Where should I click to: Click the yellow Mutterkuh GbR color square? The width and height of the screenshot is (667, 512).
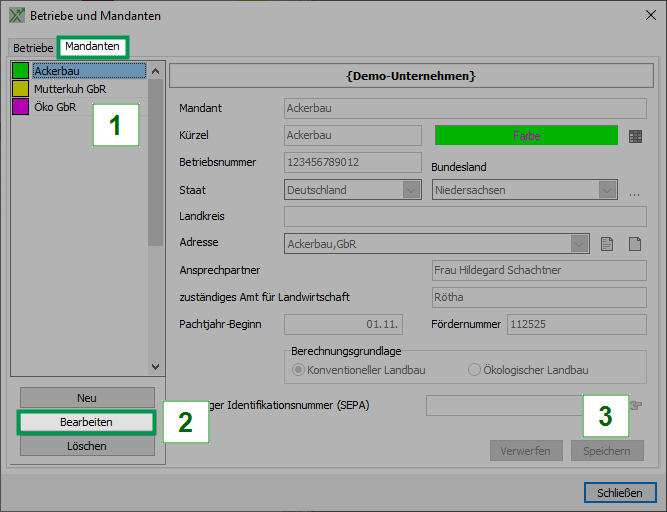[x=20, y=88]
